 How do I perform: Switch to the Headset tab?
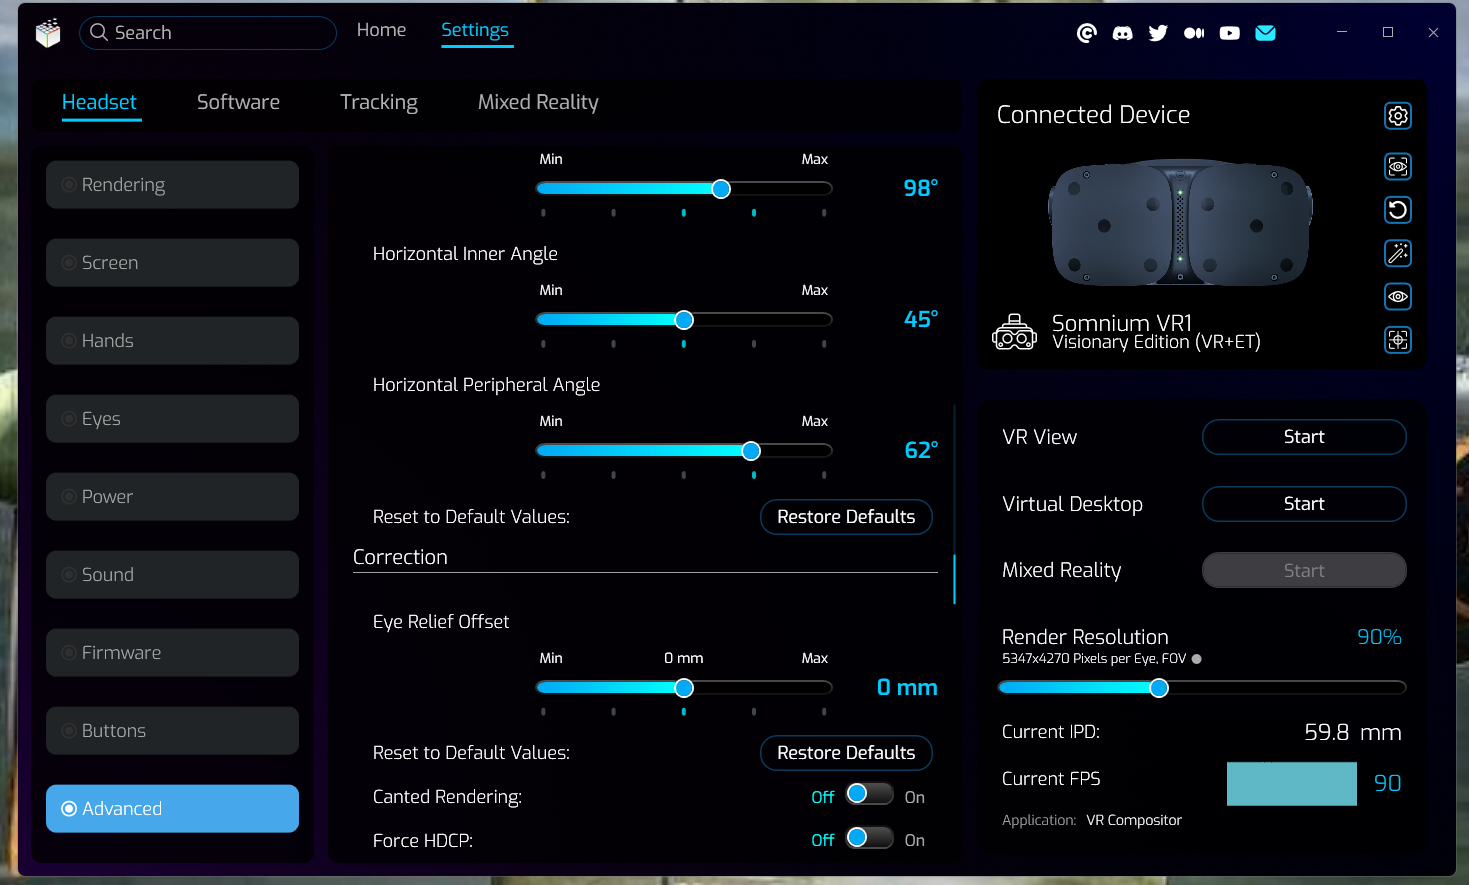99,102
